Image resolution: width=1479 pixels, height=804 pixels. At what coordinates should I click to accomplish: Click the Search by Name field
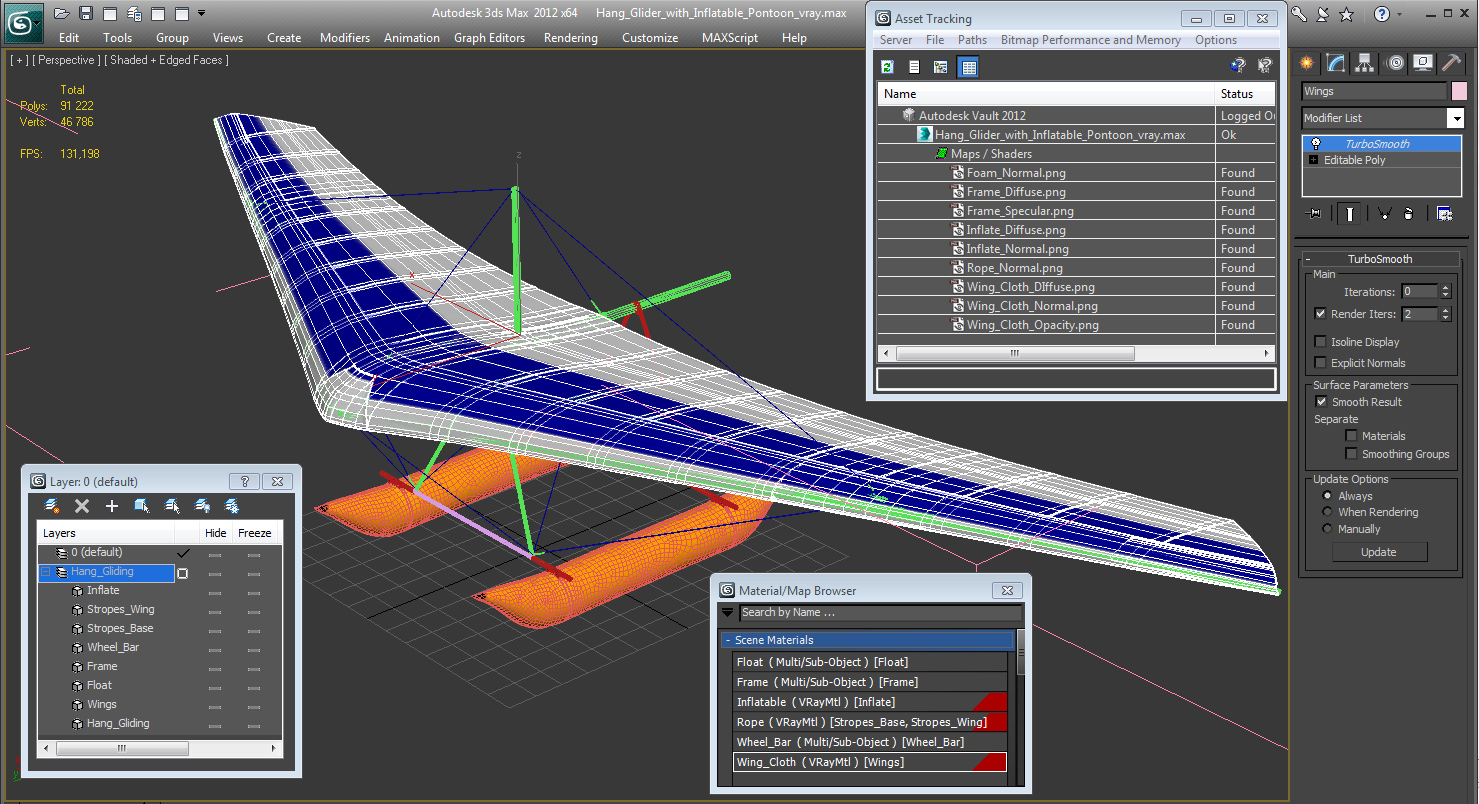point(880,612)
